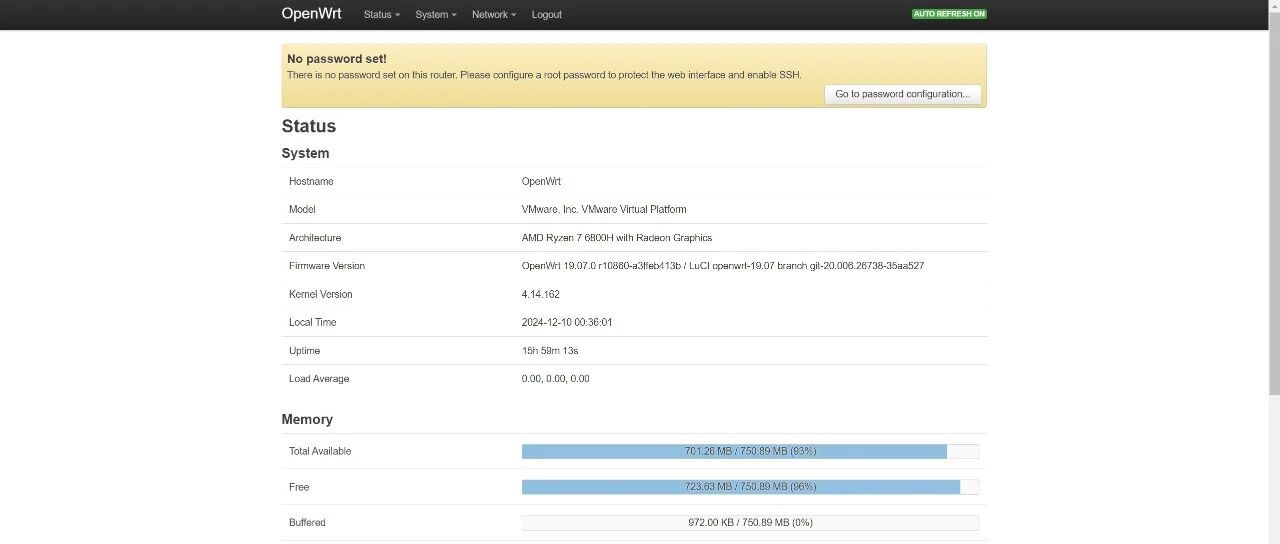Click the Architecture label
Viewport: 1280px width, 544px height.
click(x=315, y=238)
